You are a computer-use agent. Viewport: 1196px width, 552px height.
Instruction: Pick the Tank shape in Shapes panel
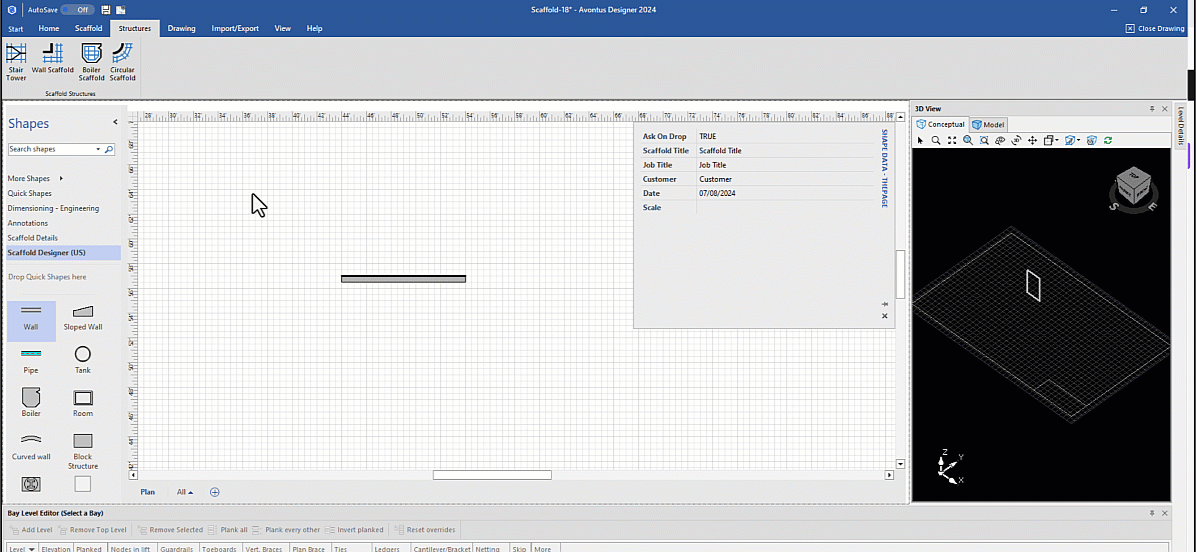pos(83,359)
